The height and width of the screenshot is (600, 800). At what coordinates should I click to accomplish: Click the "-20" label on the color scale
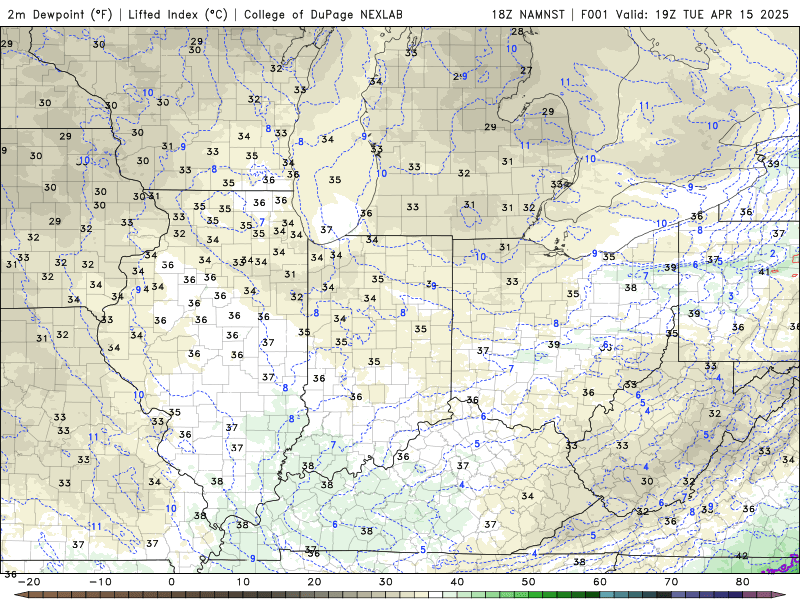pyautogui.click(x=29, y=582)
